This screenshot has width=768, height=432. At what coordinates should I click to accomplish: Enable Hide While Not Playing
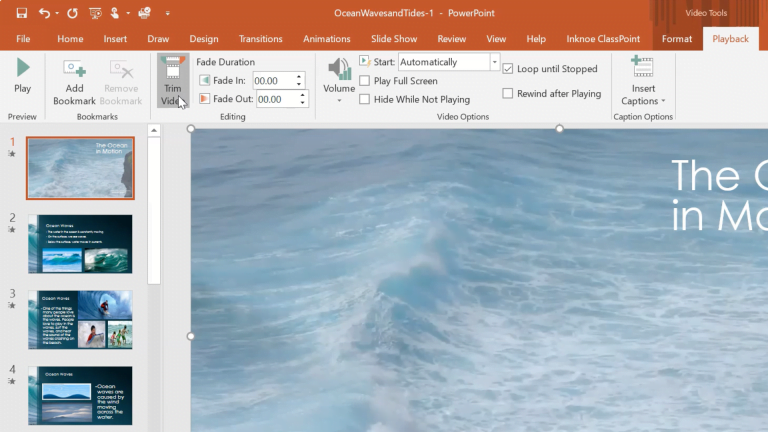364,99
